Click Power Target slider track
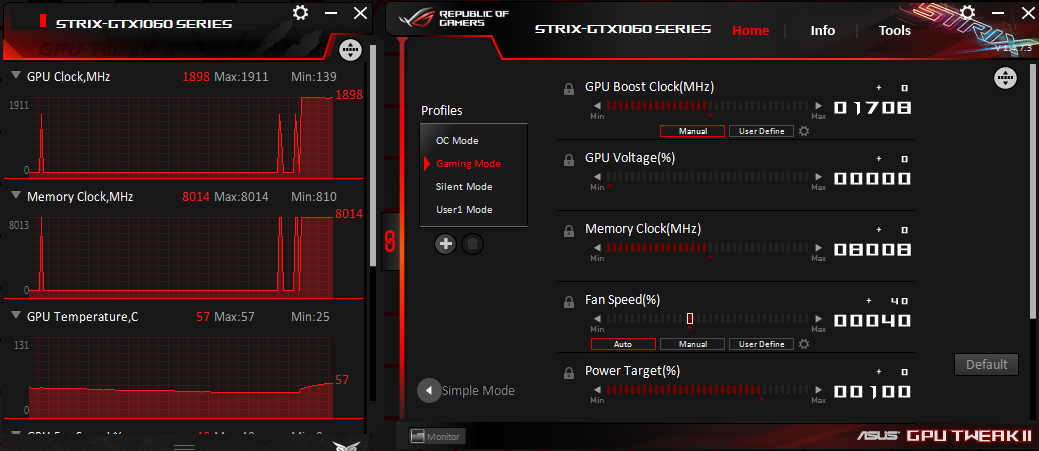1039x451 pixels. click(708, 389)
